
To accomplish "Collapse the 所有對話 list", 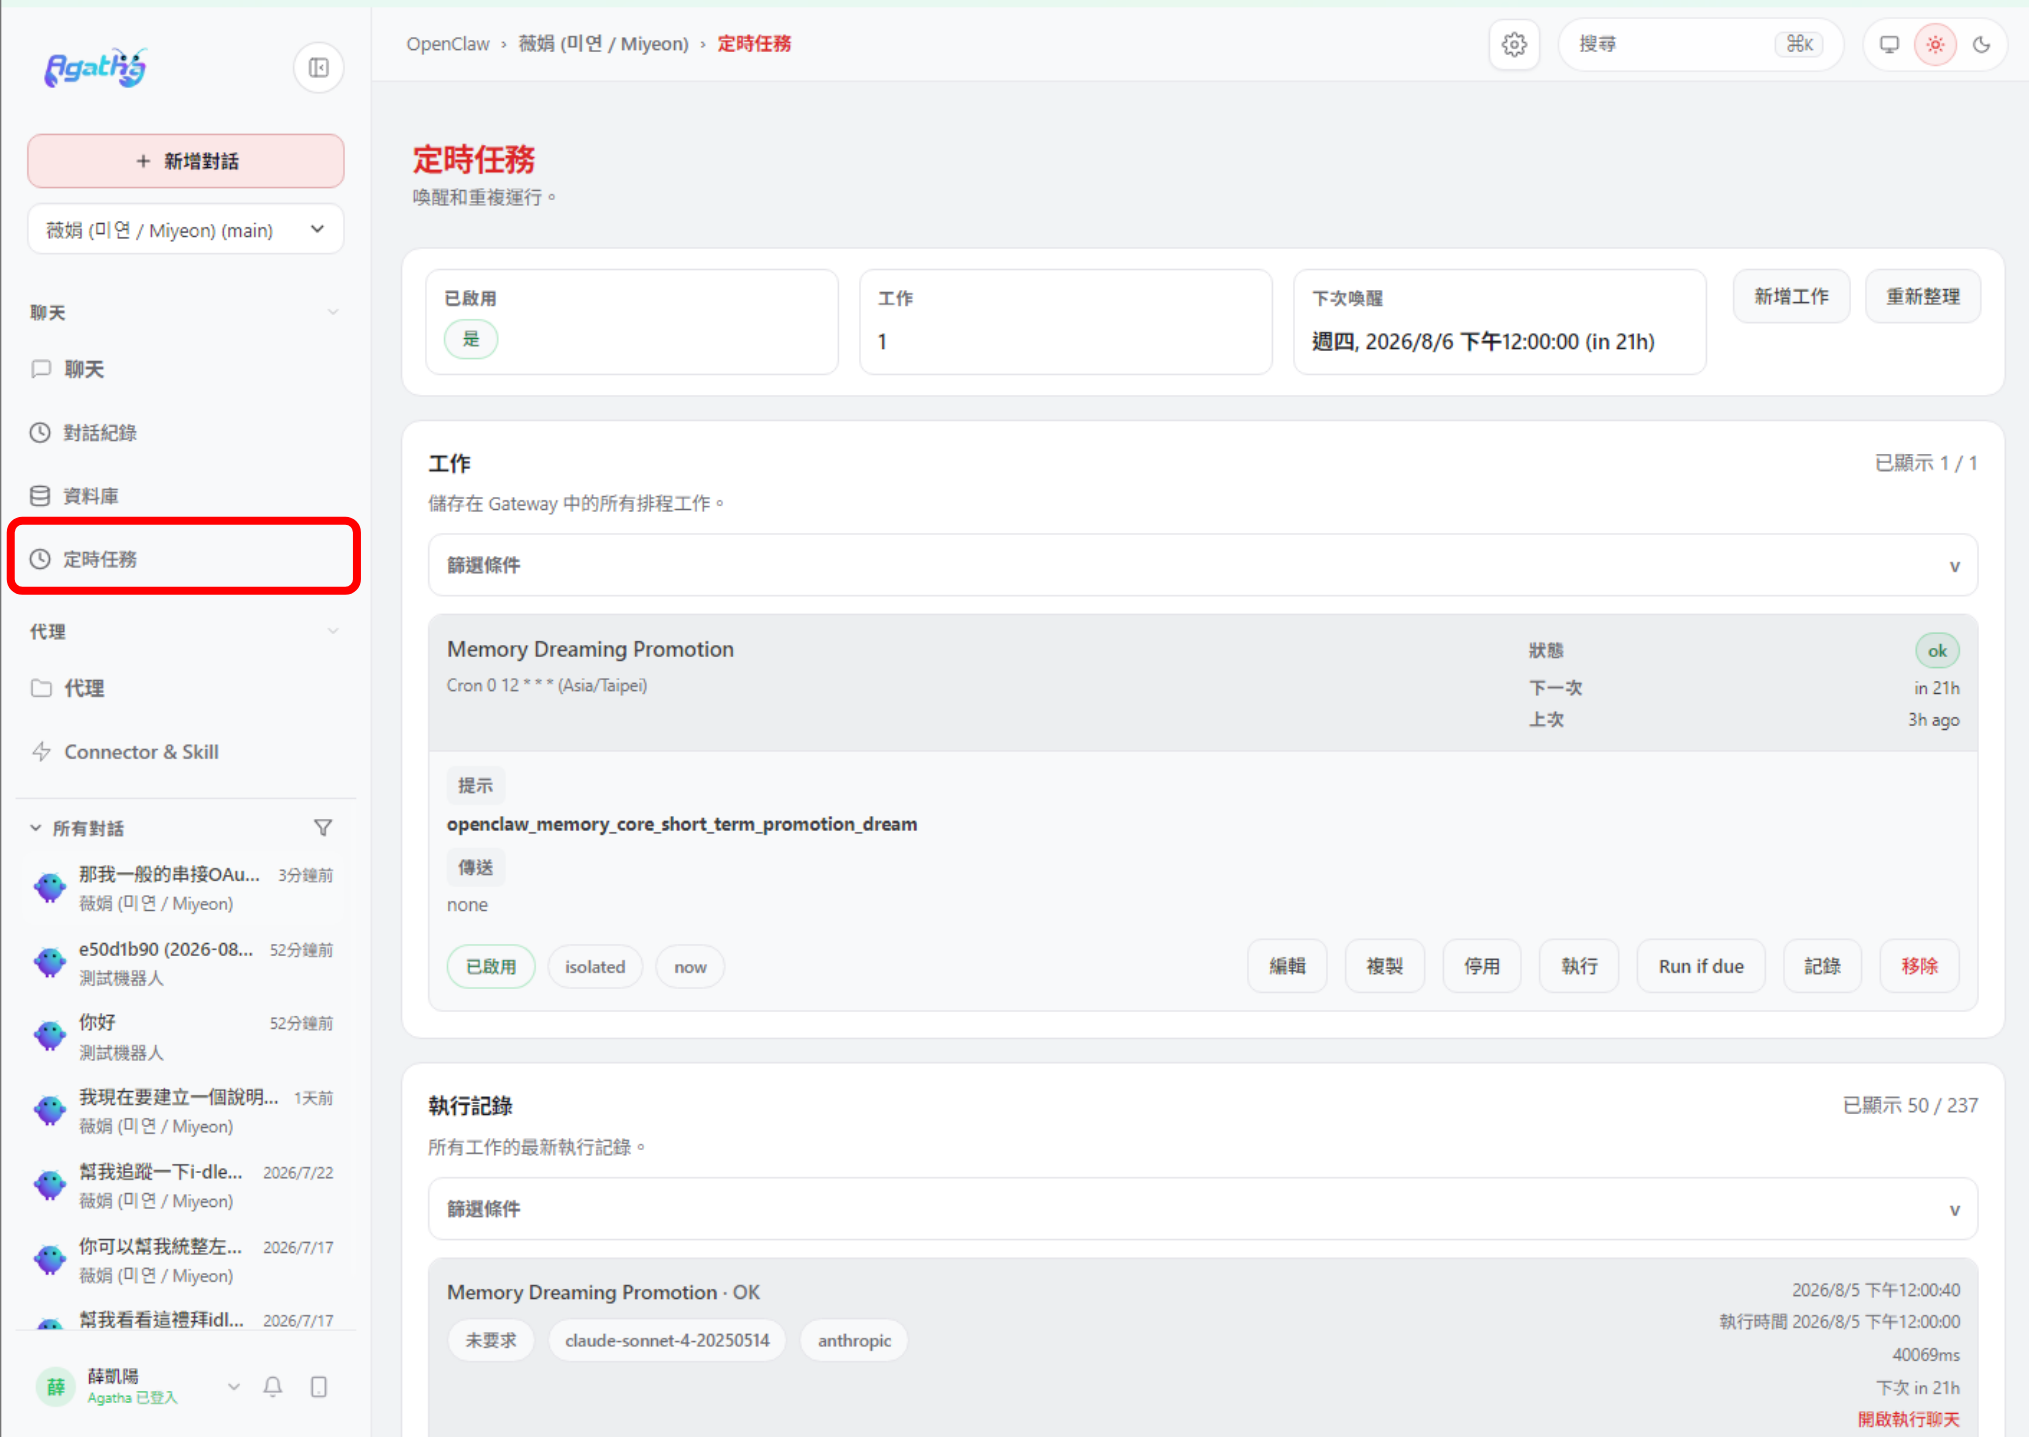I will coord(36,828).
